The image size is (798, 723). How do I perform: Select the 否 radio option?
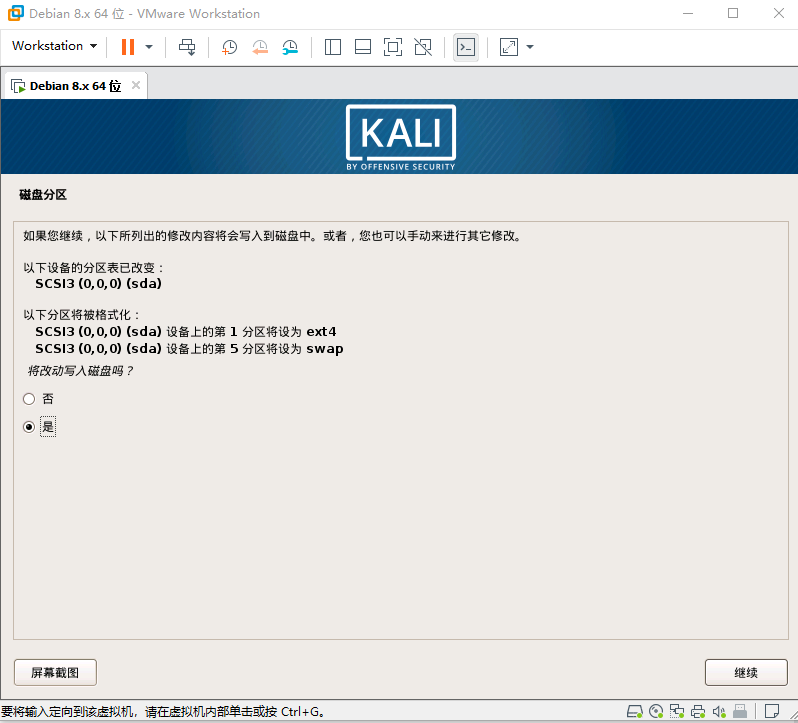coord(29,399)
